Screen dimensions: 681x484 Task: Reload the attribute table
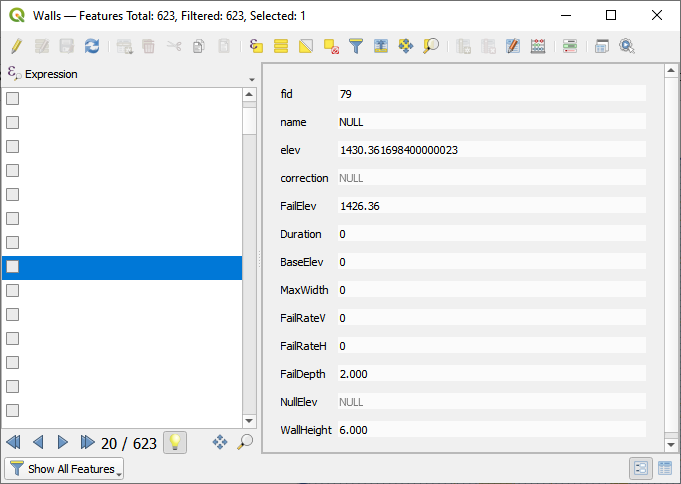click(x=92, y=46)
